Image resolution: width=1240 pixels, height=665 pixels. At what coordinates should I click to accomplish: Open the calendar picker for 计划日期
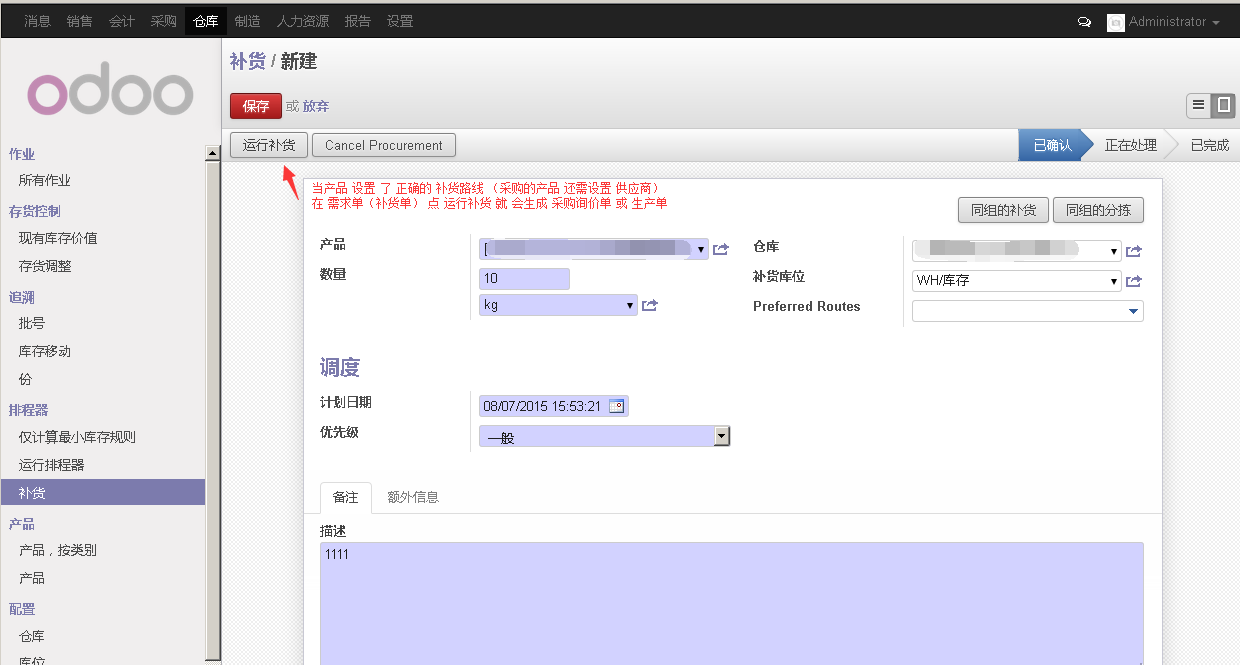click(x=616, y=406)
